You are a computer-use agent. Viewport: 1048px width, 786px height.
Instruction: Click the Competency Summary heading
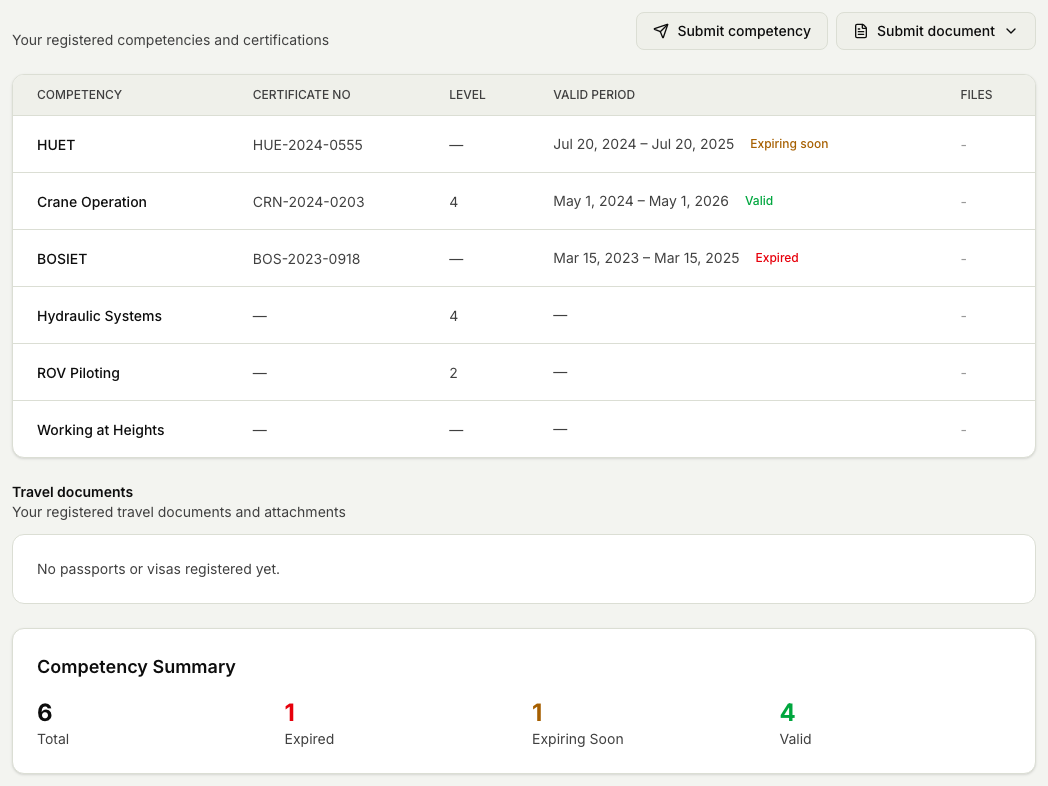136,666
